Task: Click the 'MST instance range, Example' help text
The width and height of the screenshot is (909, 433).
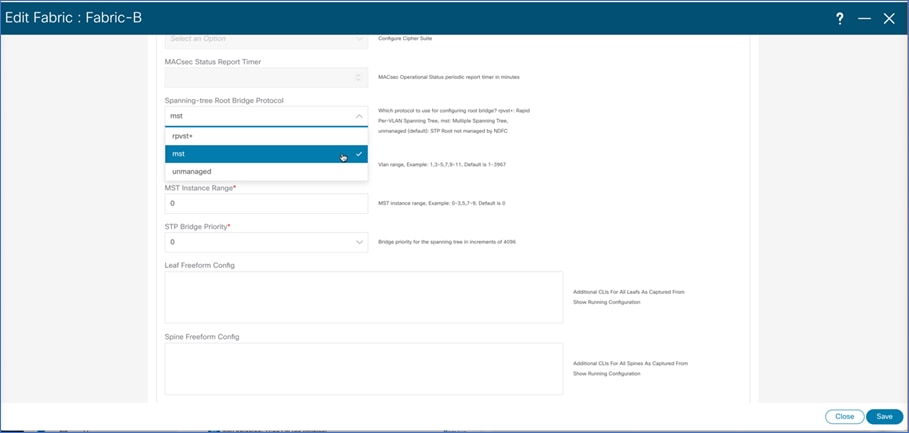Action: click(x=441, y=203)
